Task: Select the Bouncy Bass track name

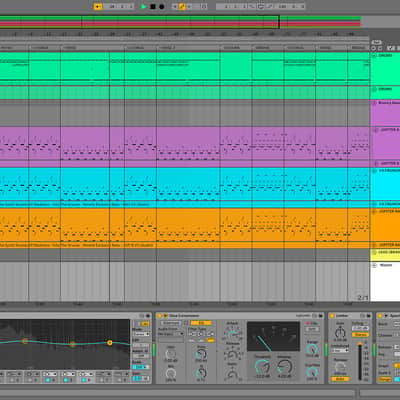Action: click(389, 103)
